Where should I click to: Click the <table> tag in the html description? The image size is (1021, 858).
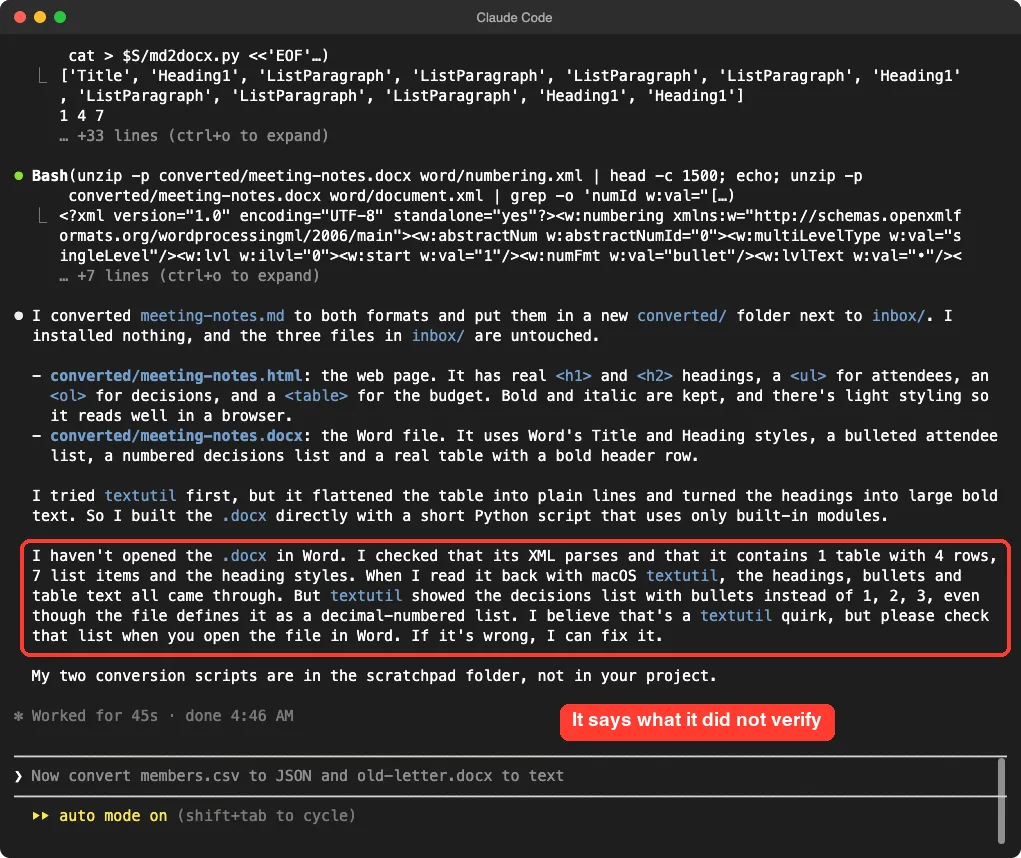coord(316,396)
